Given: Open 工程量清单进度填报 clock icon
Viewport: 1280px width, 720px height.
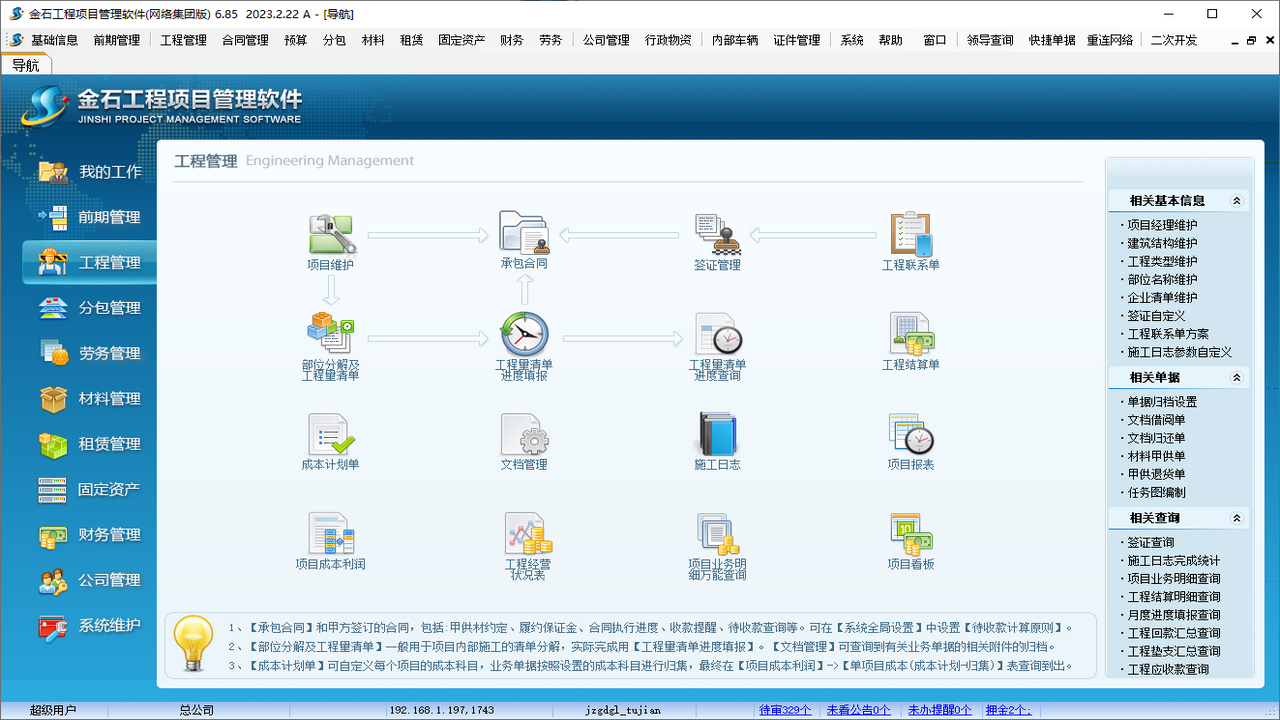Looking at the screenshot, I should (524, 334).
